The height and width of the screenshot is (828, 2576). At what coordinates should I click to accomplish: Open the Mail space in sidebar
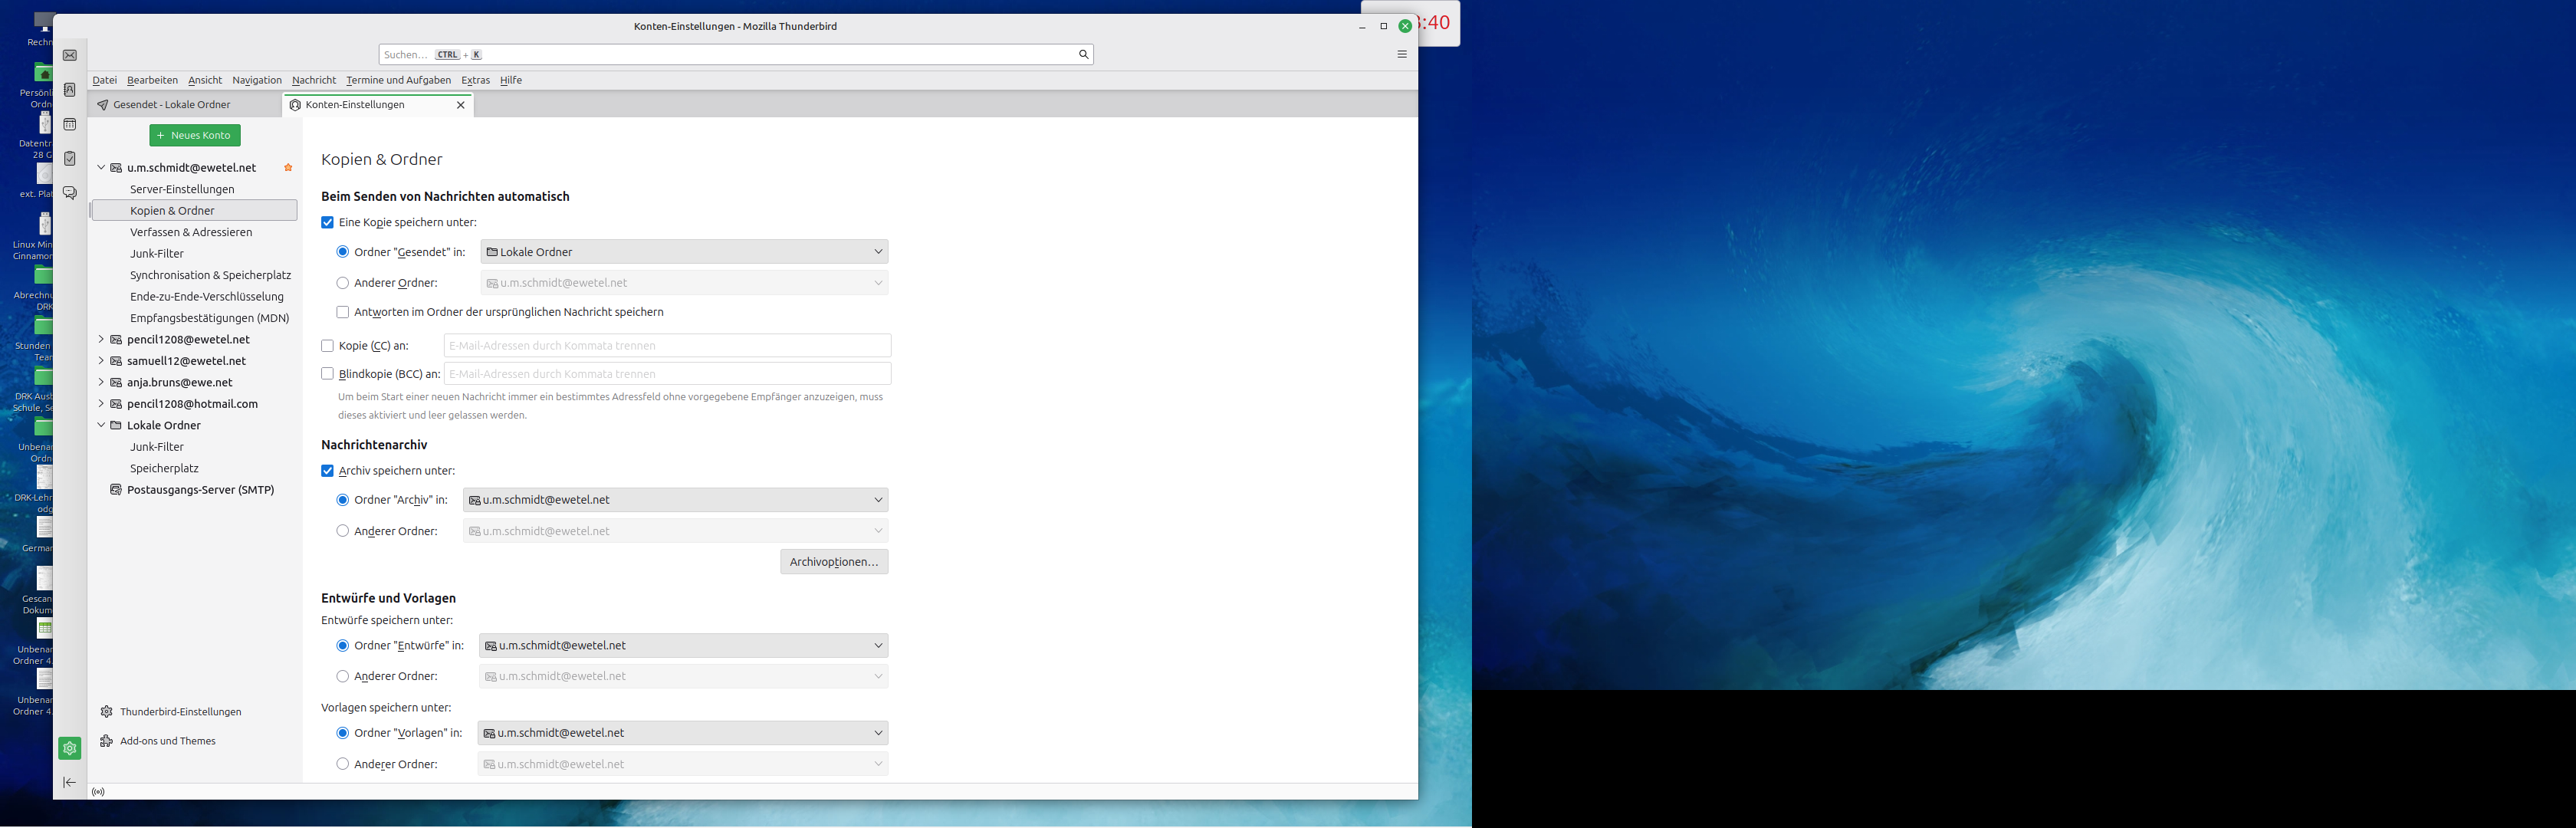(x=70, y=56)
